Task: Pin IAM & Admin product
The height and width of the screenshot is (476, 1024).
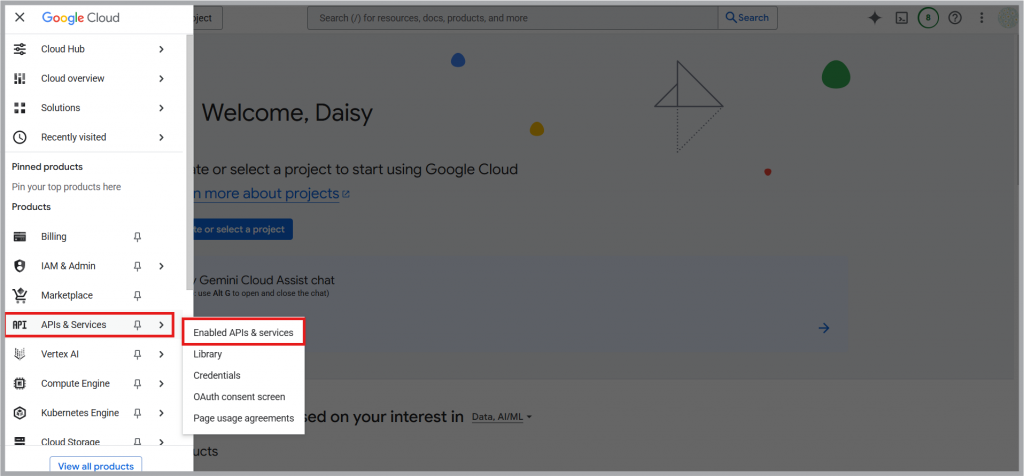Action: point(137,266)
